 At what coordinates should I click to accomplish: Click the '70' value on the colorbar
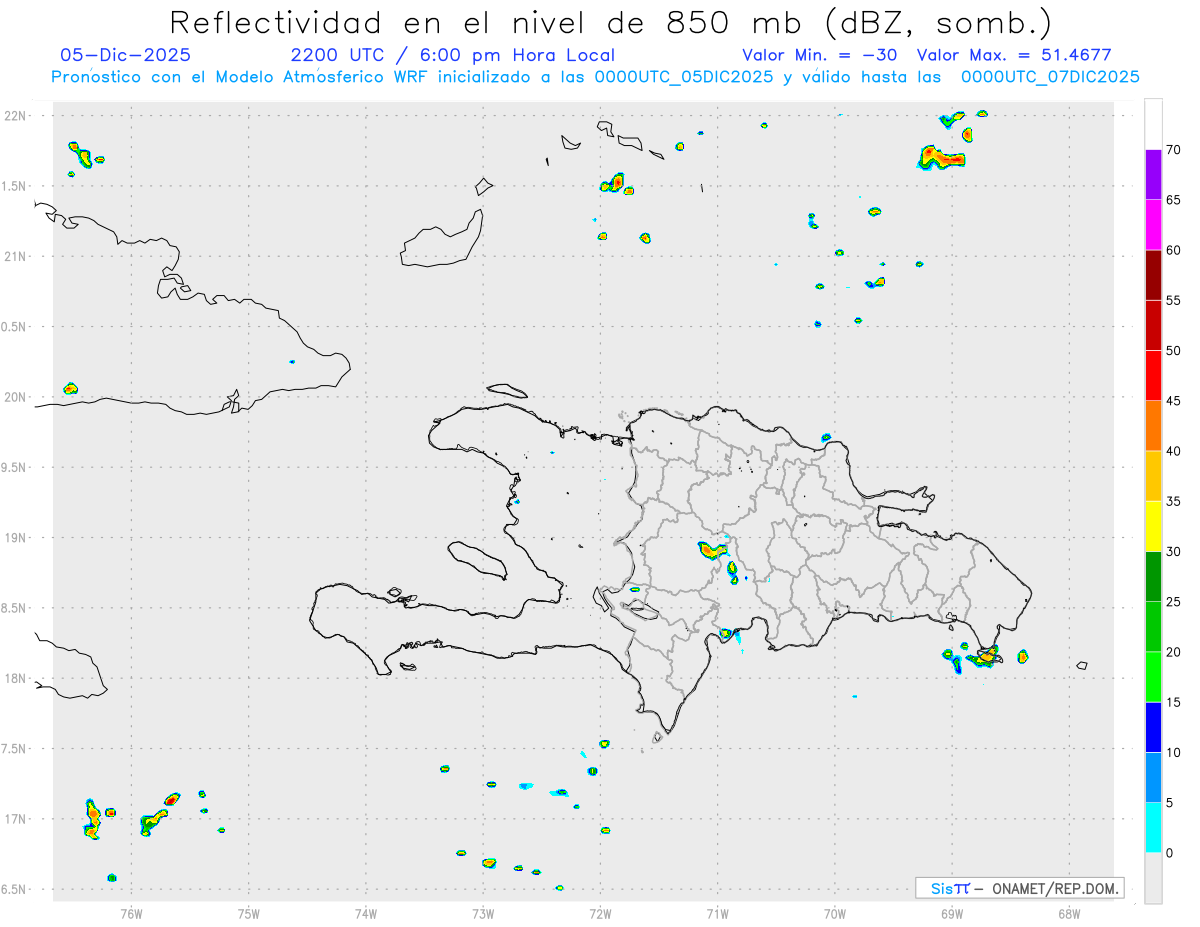[1173, 150]
